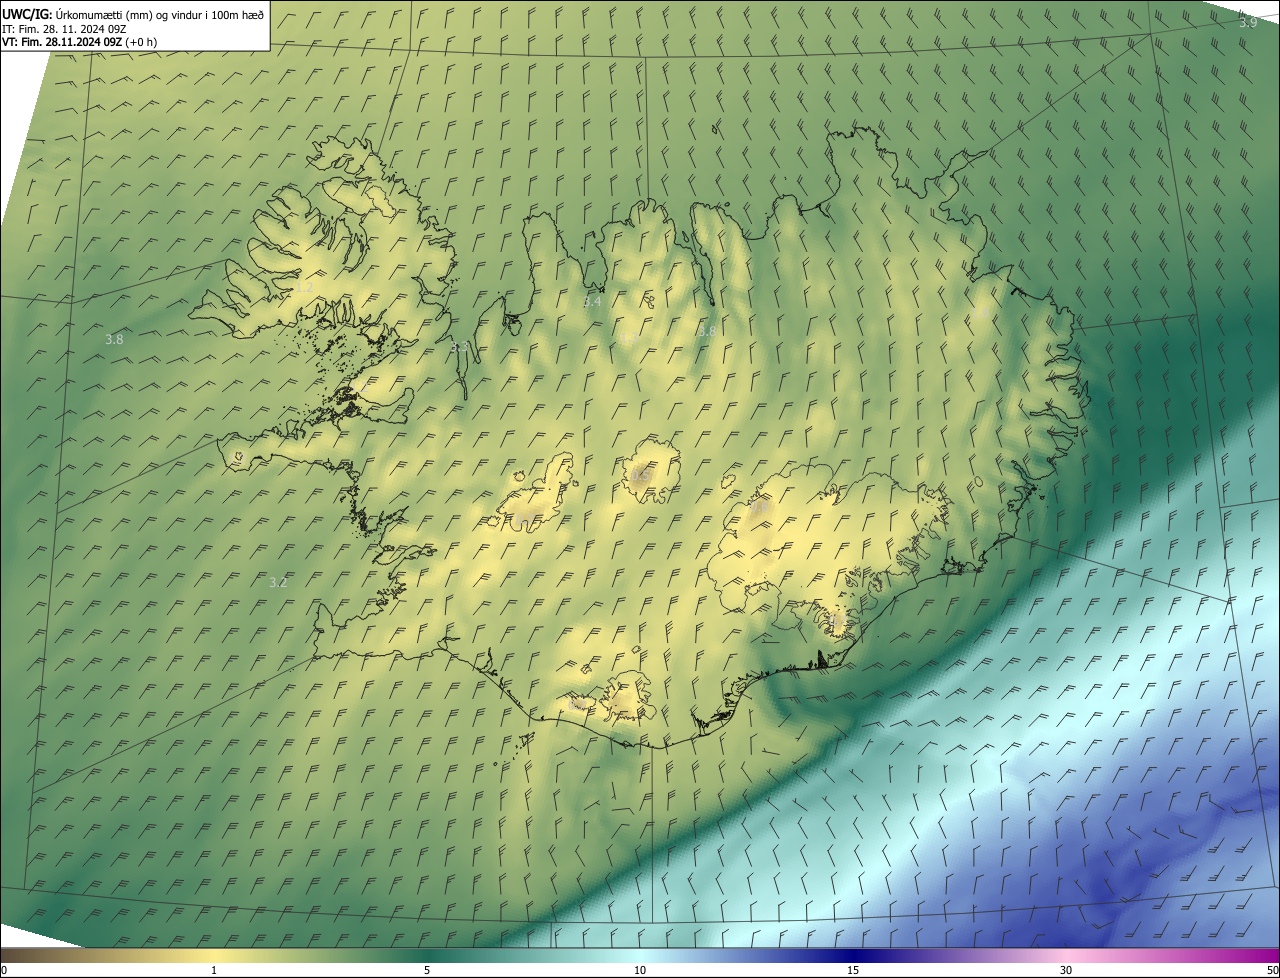Click the 'VT: Fim. 28.11.2024 09Z (+0 h)' line

80,42
